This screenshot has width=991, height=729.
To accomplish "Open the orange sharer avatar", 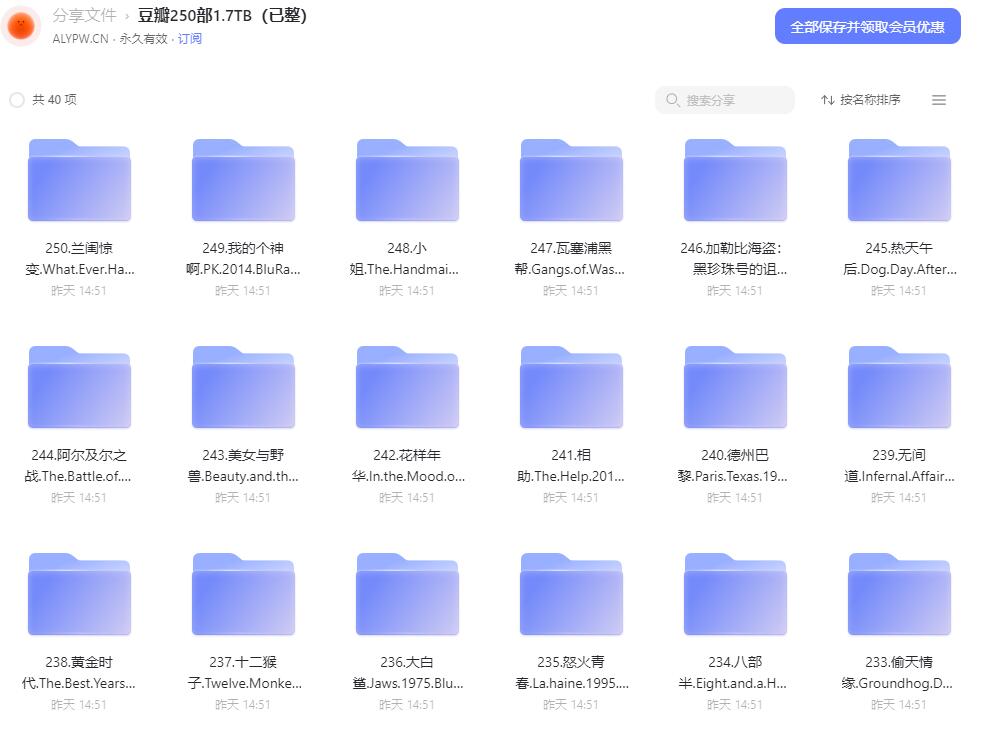I will [x=21, y=26].
